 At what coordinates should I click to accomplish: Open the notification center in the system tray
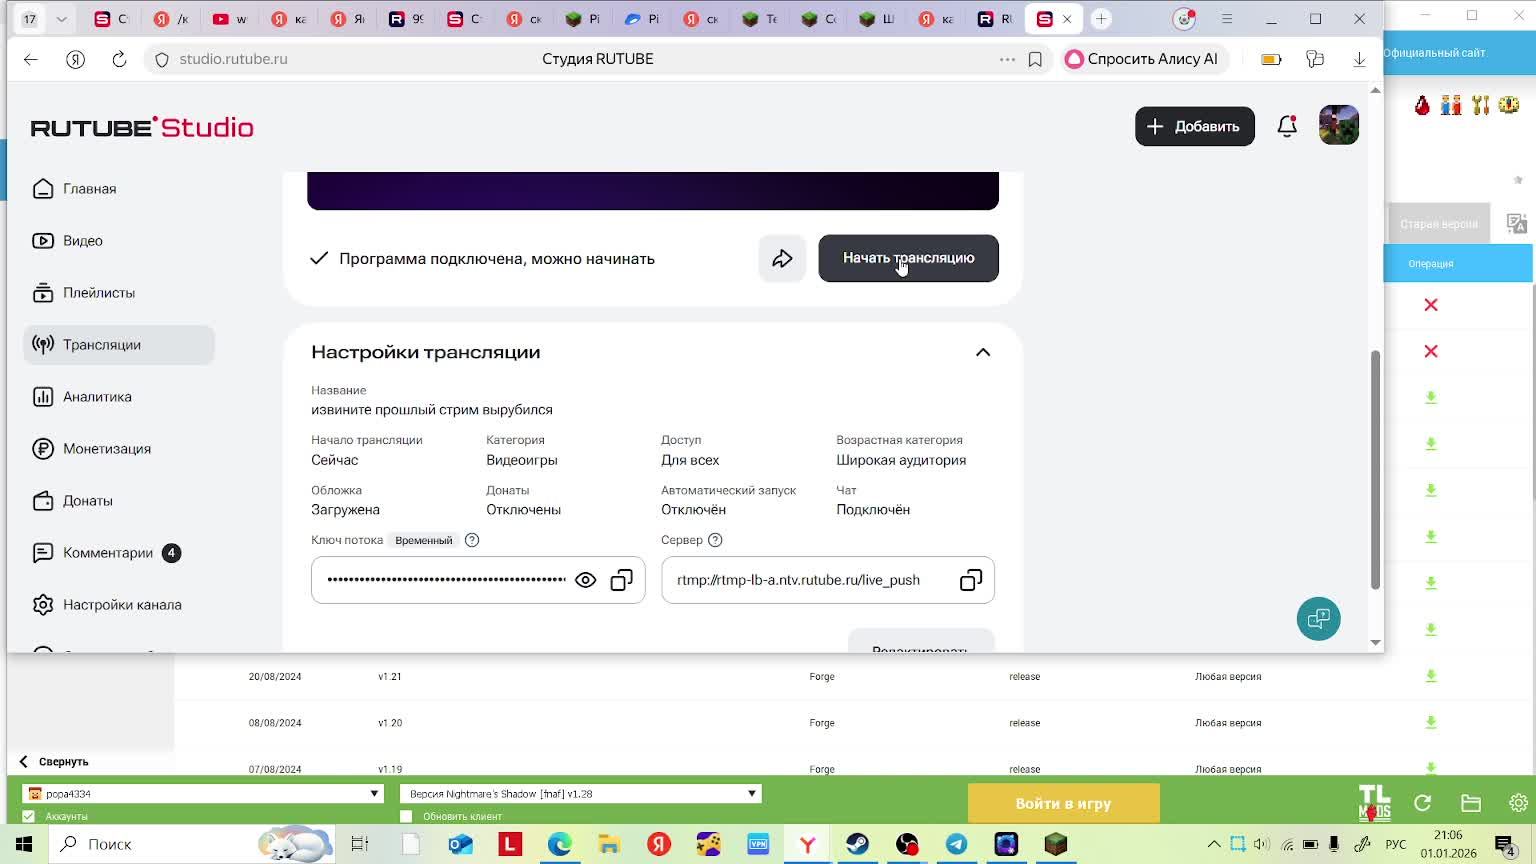[1506, 845]
